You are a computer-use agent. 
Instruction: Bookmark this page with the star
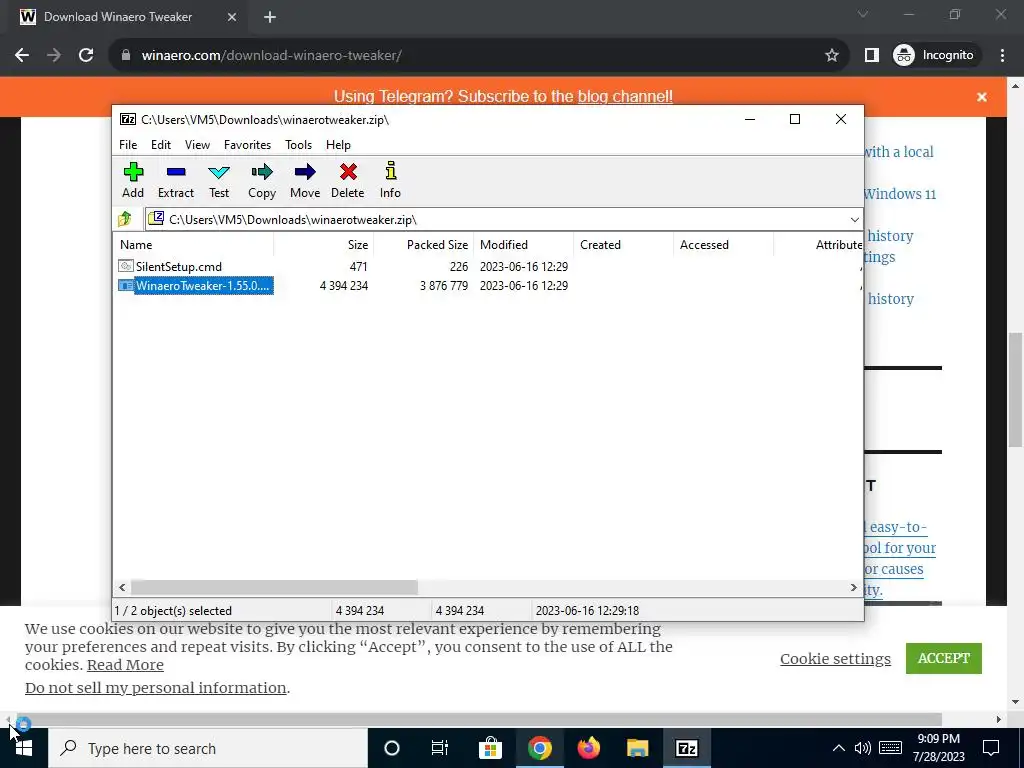click(x=831, y=56)
